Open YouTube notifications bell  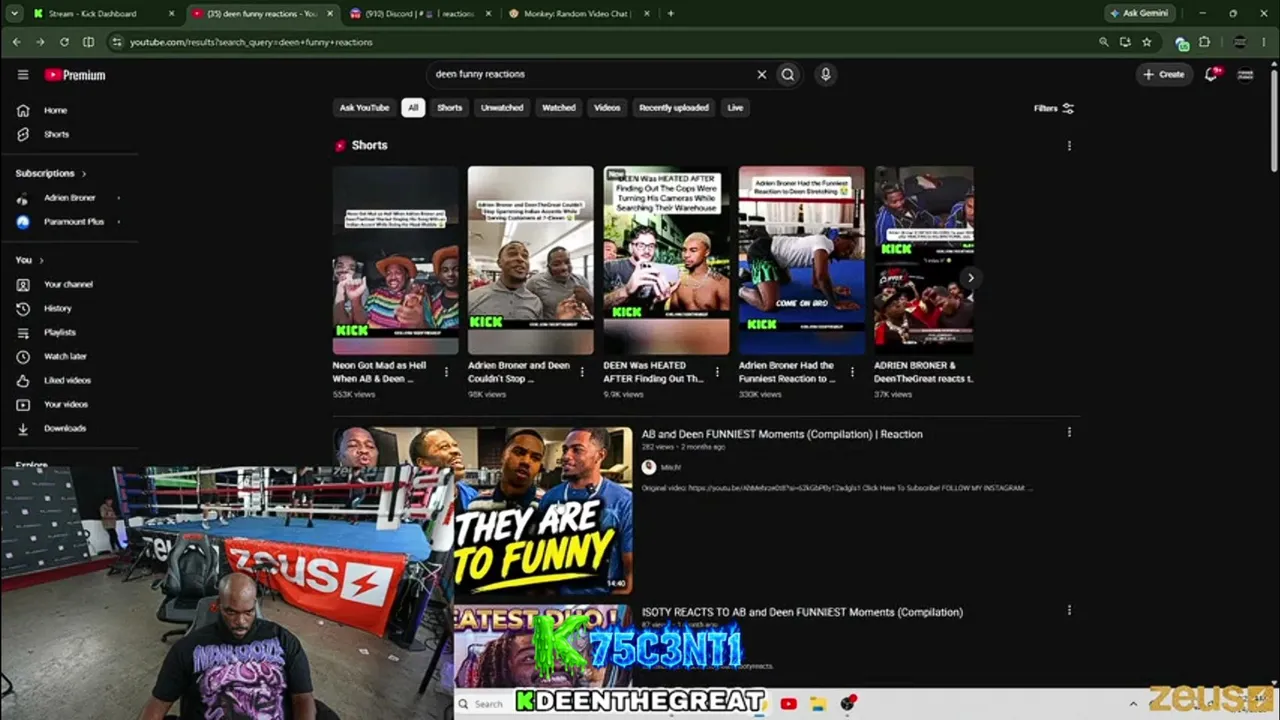[x=1212, y=74]
